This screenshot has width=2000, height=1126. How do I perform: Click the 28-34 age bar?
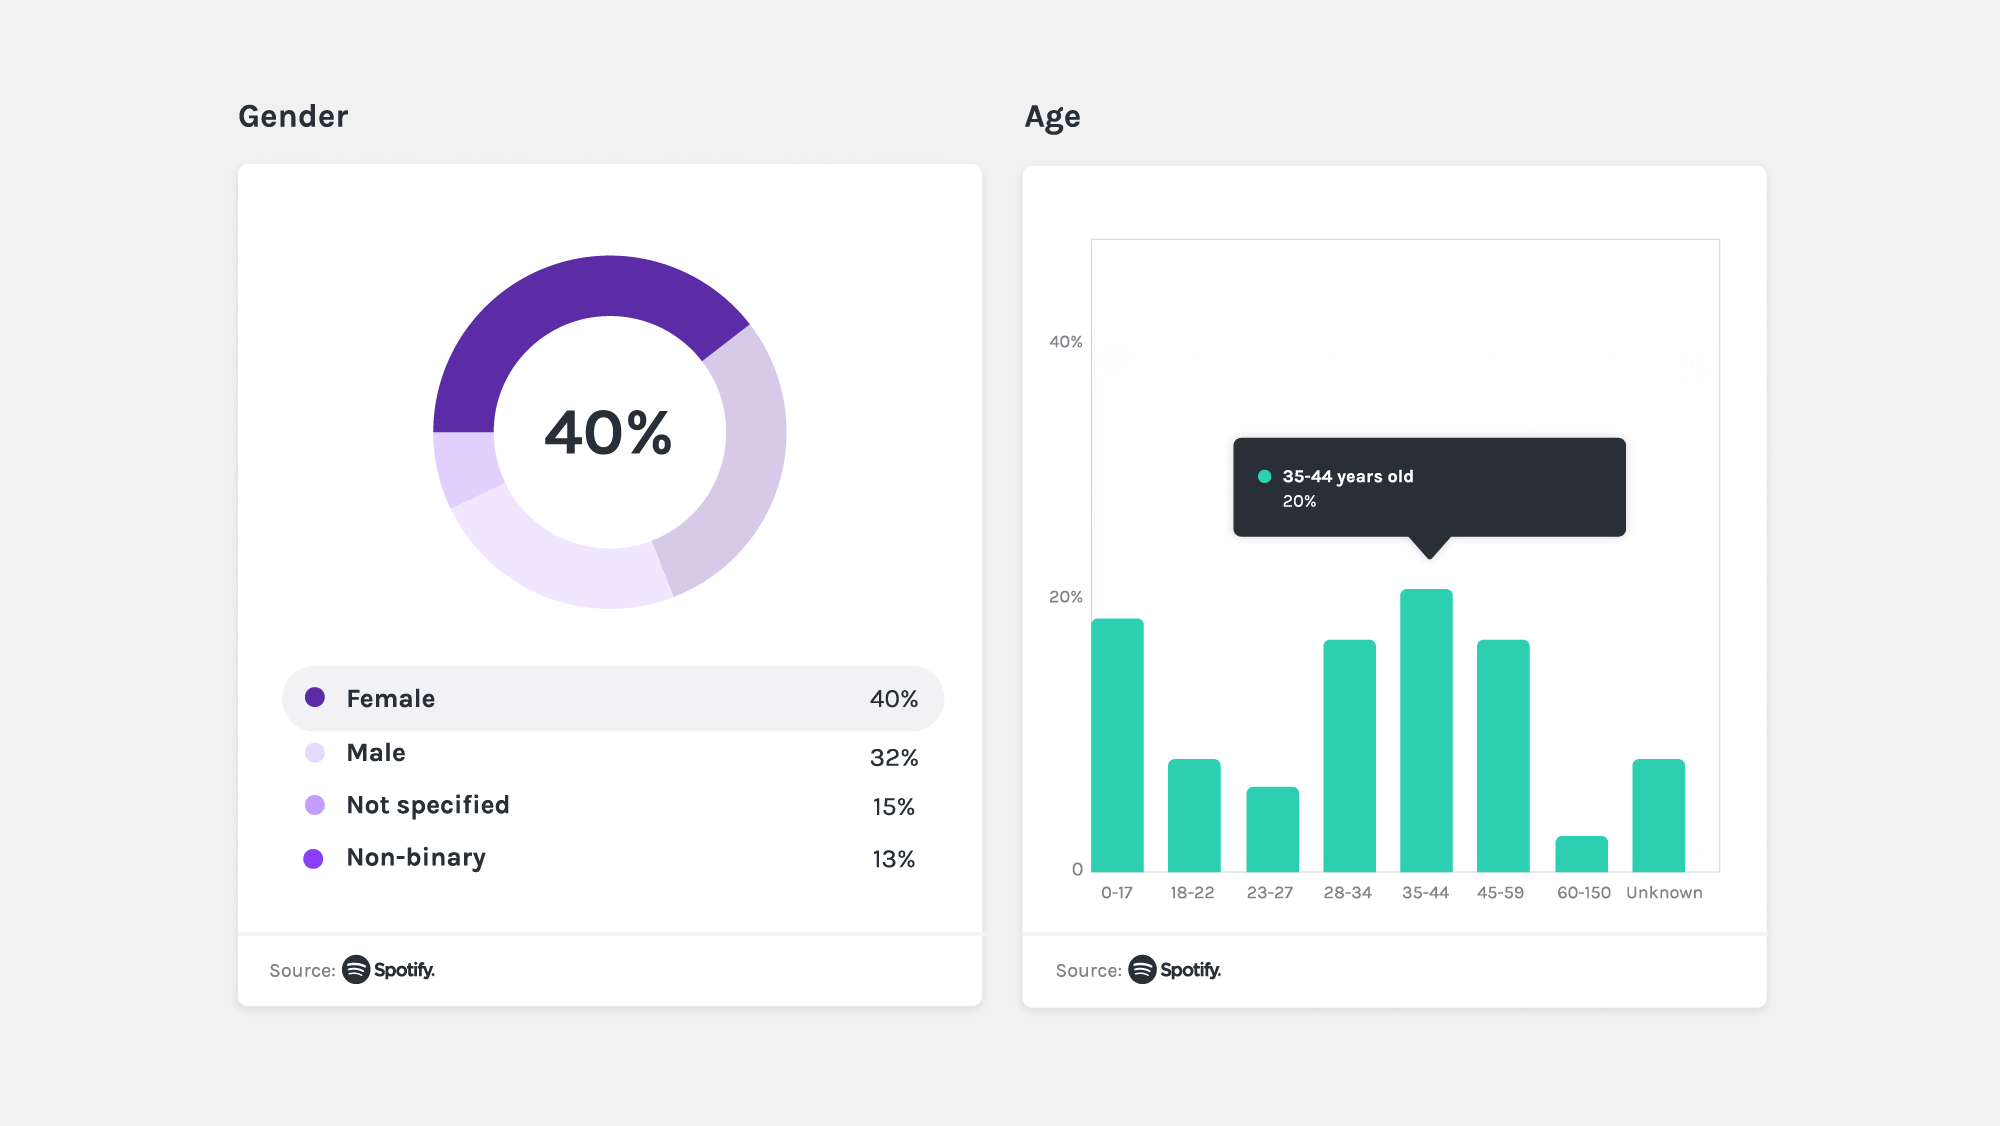tap(1349, 756)
